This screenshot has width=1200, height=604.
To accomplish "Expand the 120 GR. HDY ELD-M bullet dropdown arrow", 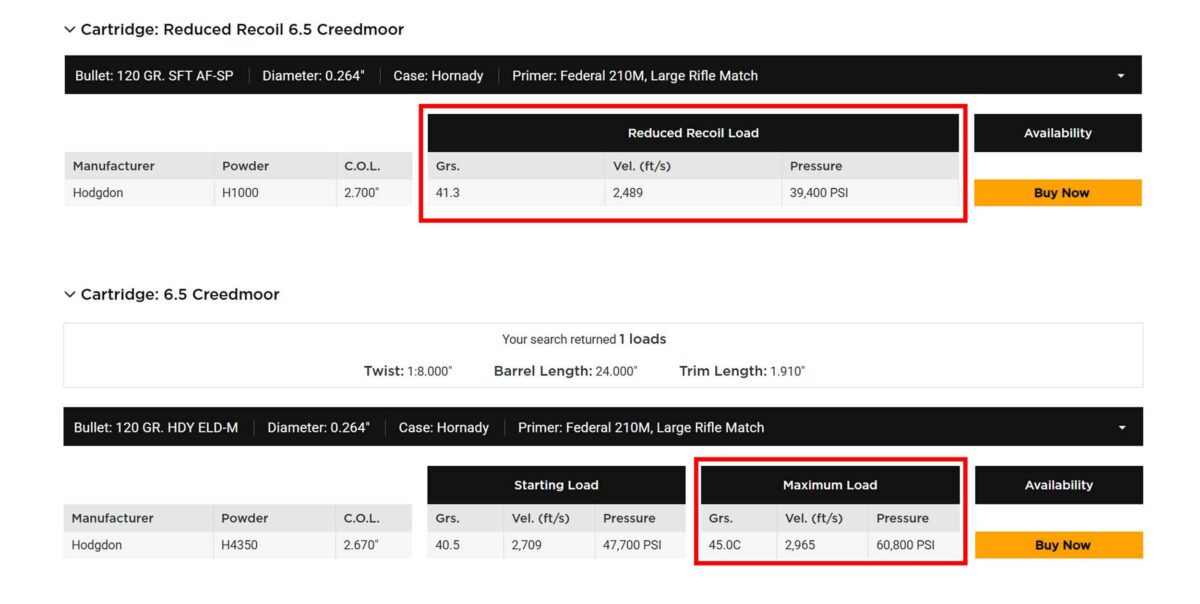I will click(1121, 428).
